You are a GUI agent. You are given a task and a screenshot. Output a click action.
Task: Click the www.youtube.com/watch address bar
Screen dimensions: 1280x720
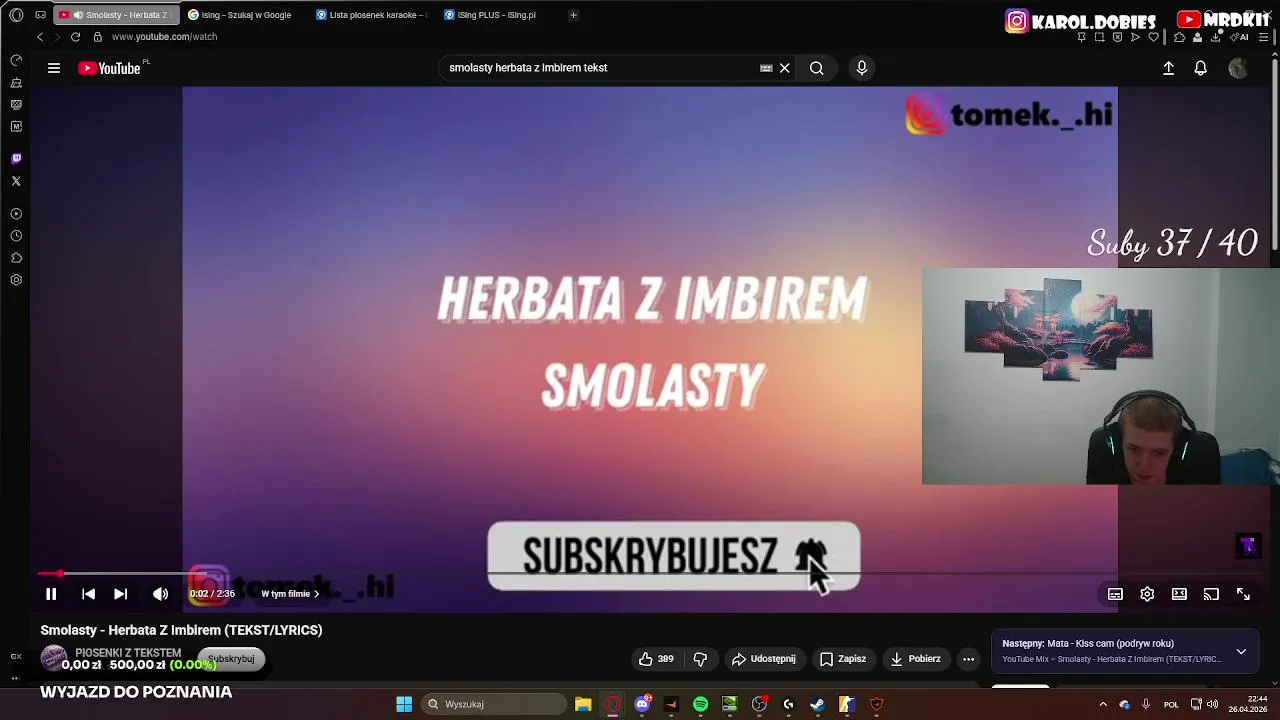click(164, 37)
